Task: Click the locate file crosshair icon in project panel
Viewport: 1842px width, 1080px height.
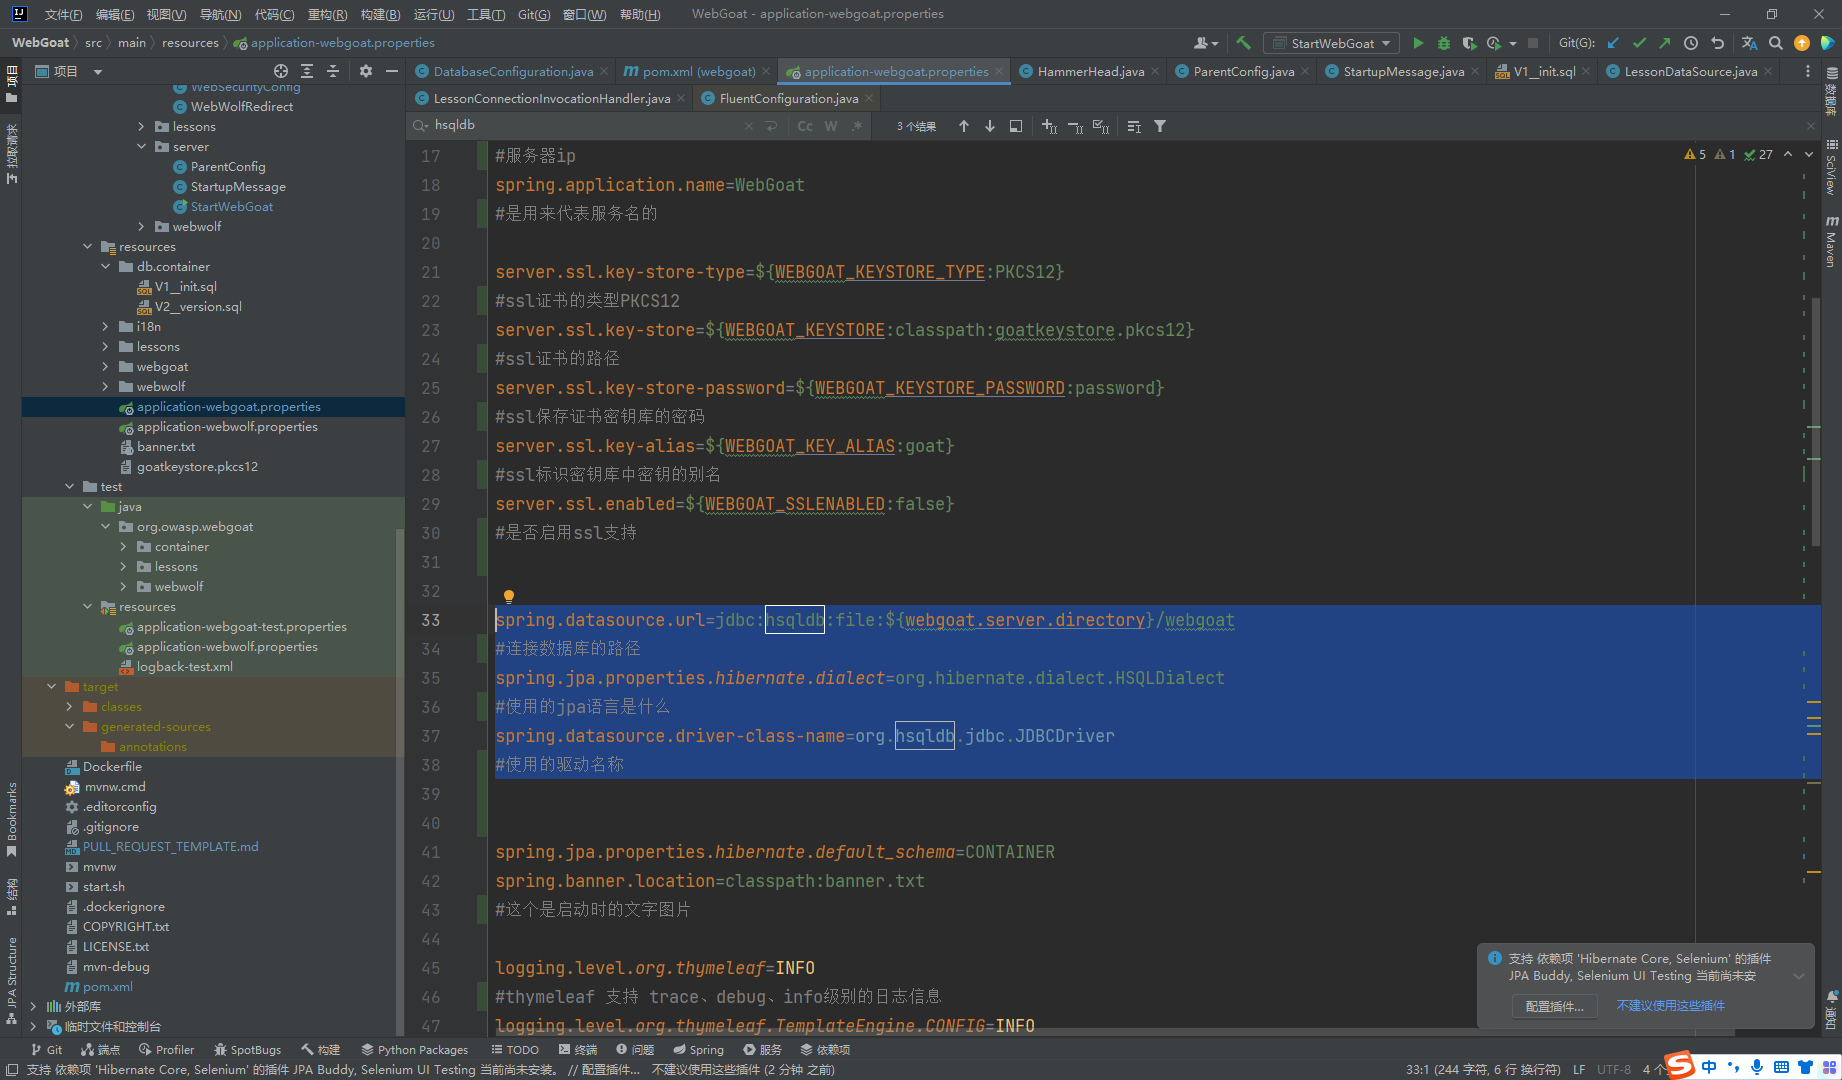Action: pyautogui.click(x=281, y=71)
